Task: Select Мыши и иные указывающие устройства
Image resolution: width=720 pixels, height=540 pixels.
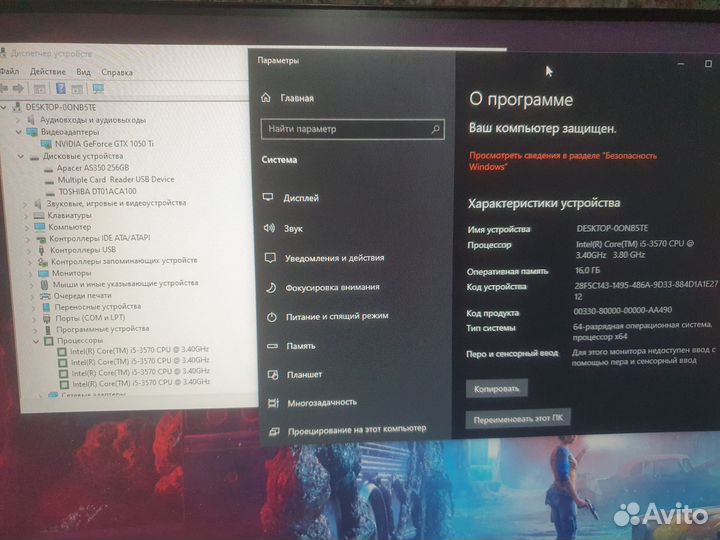Action: point(125,284)
